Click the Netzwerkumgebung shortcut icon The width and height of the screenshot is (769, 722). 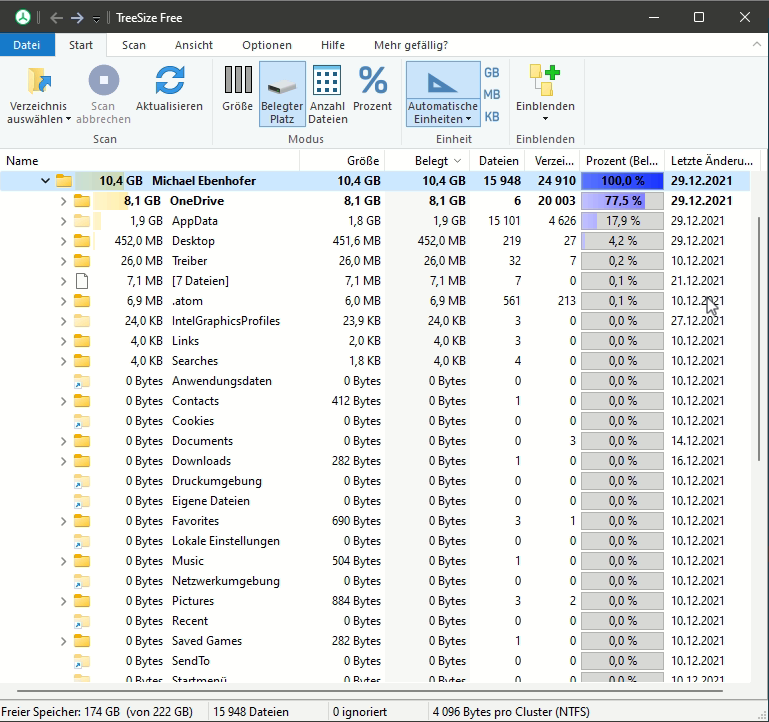point(82,581)
